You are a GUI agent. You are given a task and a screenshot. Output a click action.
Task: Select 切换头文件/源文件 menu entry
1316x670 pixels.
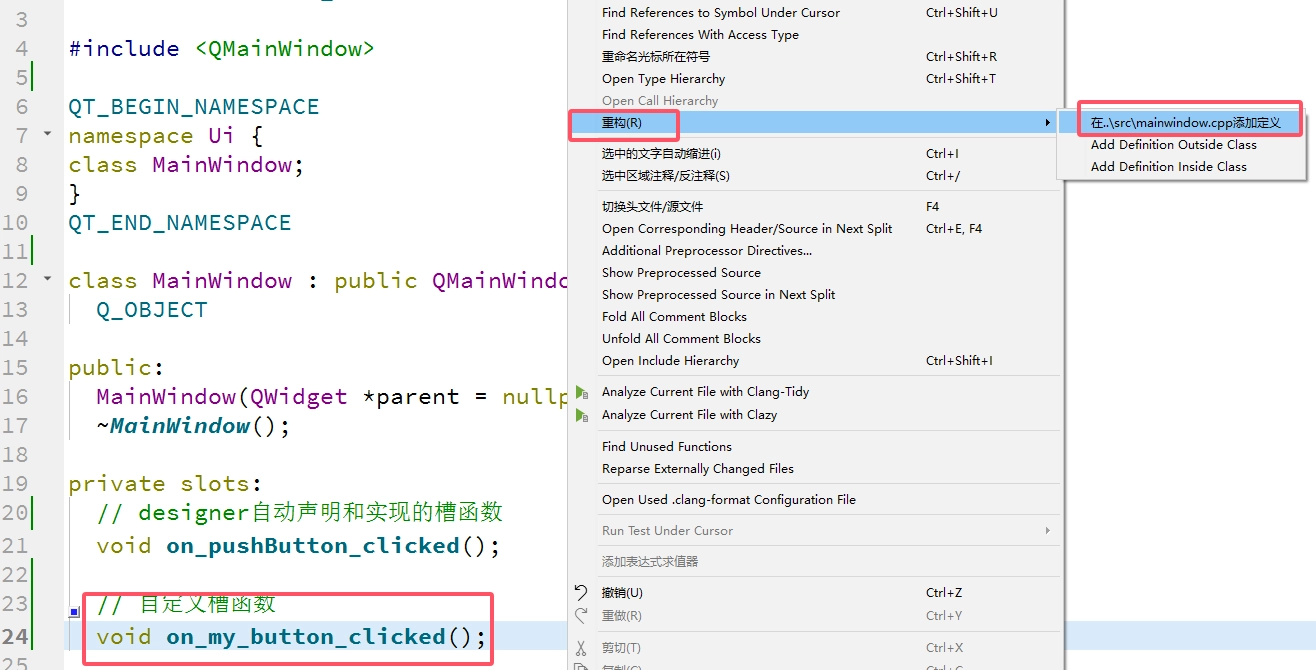click(652, 207)
